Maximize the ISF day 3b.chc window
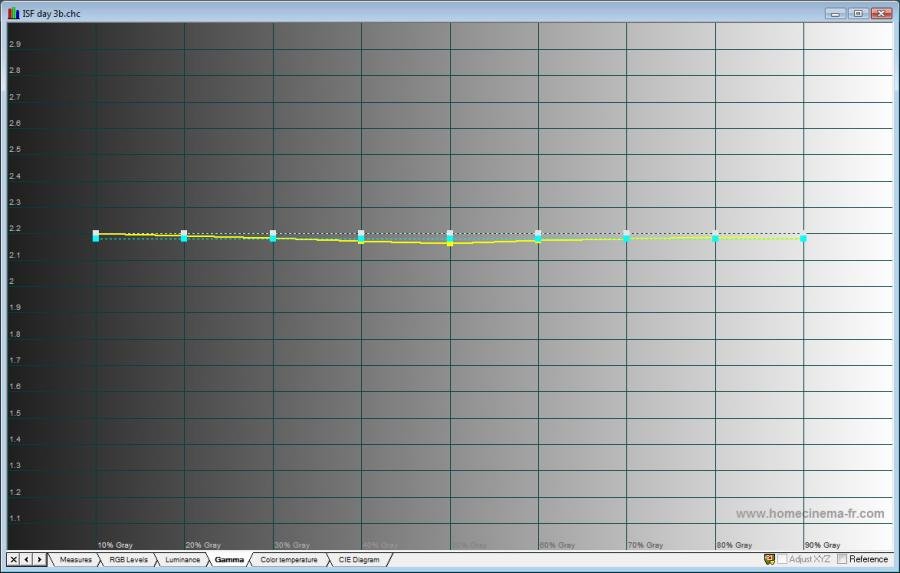Viewport: 900px width, 573px height. [x=857, y=14]
